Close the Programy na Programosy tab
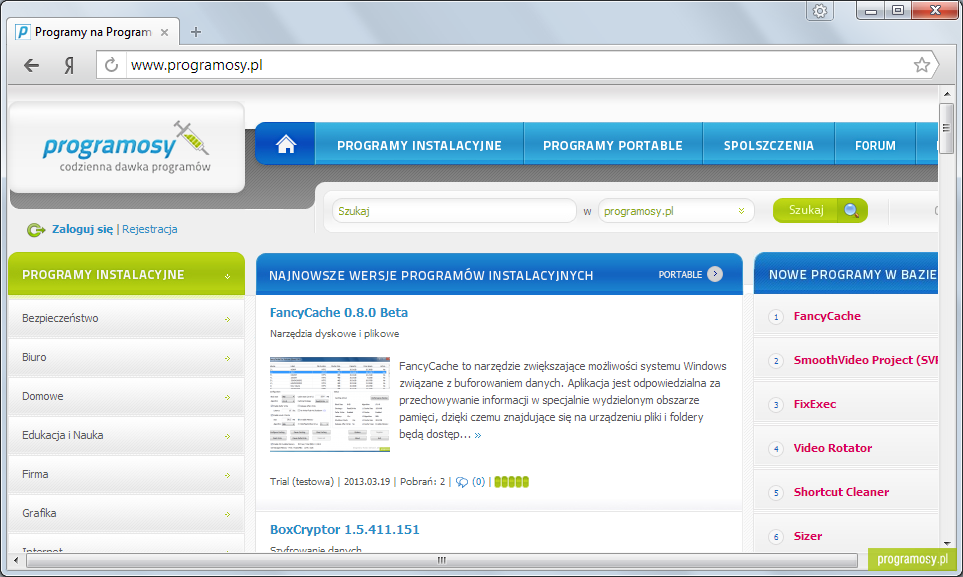Viewport: 963px width, 577px height. pyautogui.click(x=165, y=33)
